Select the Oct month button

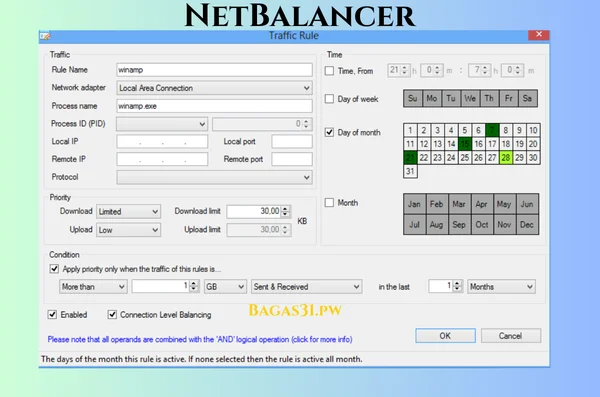click(x=482, y=224)
